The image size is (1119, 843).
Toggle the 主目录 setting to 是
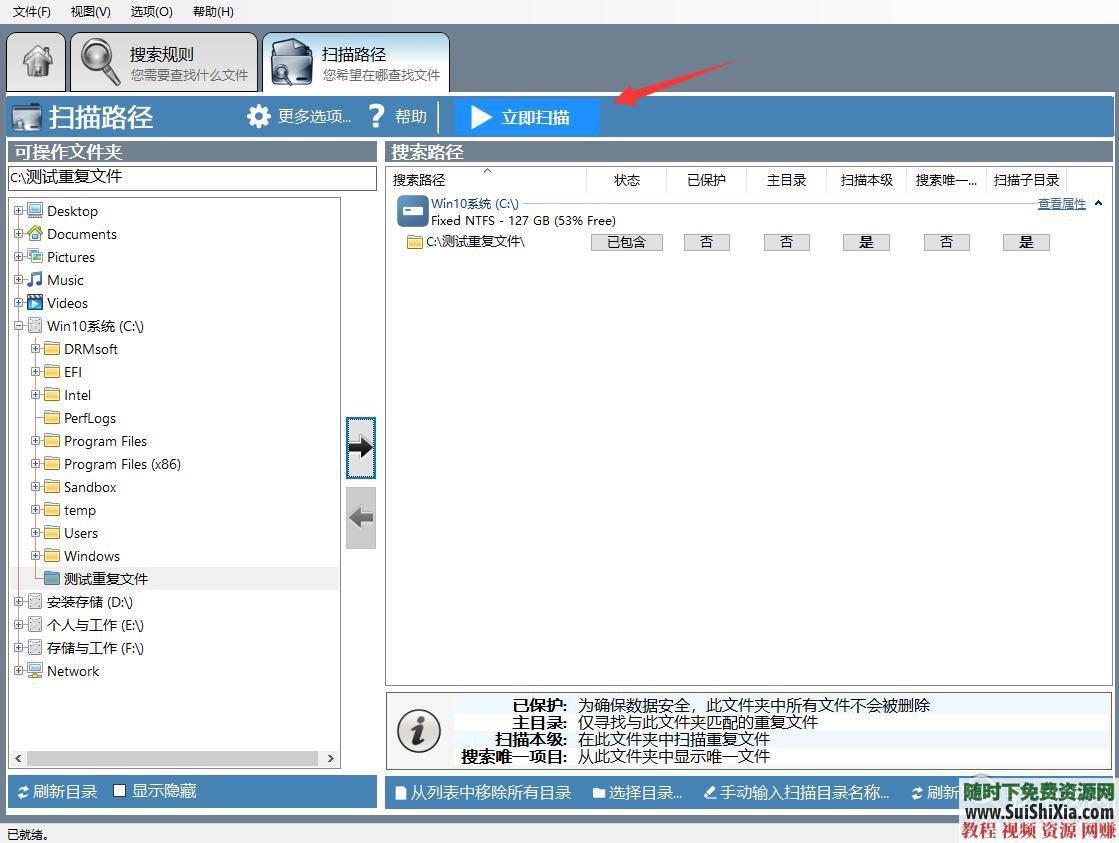click(x=787, y=242)
